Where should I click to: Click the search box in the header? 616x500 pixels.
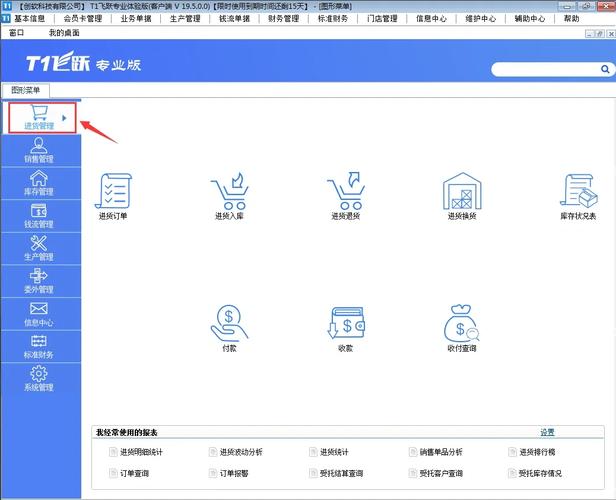(x=550, y=69)
